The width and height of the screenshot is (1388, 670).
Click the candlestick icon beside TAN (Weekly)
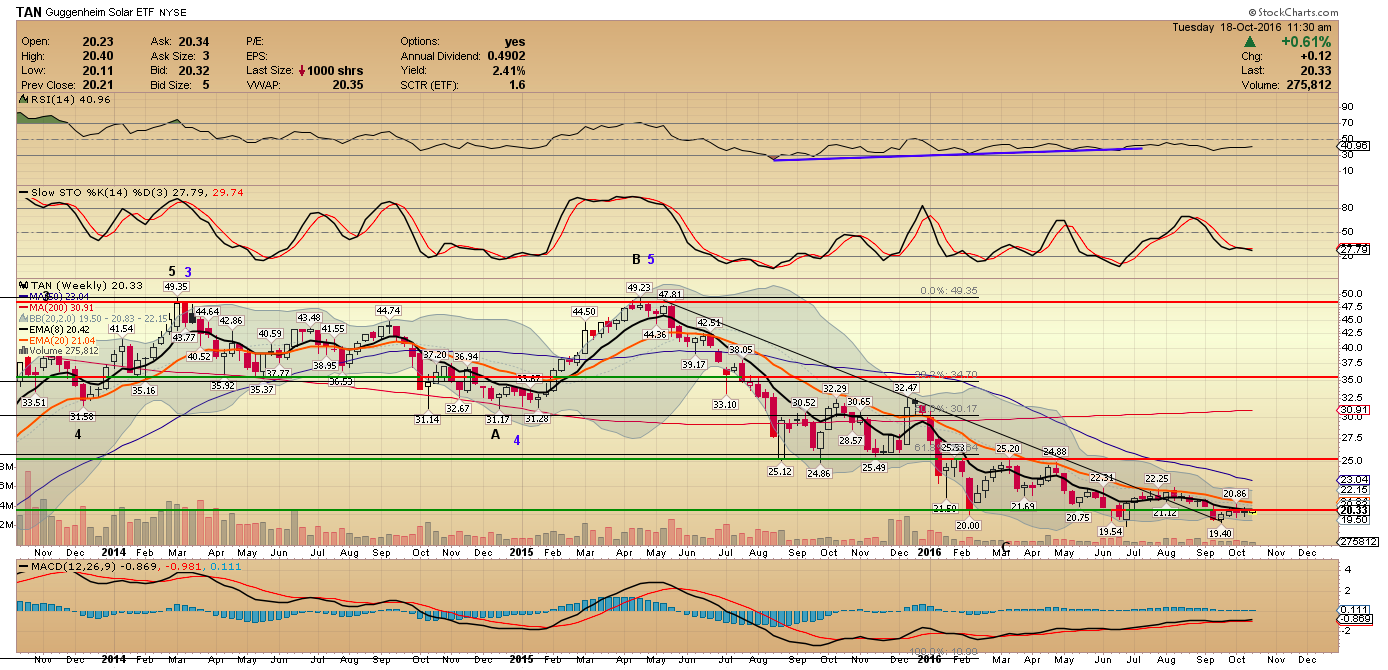point(22,285)
